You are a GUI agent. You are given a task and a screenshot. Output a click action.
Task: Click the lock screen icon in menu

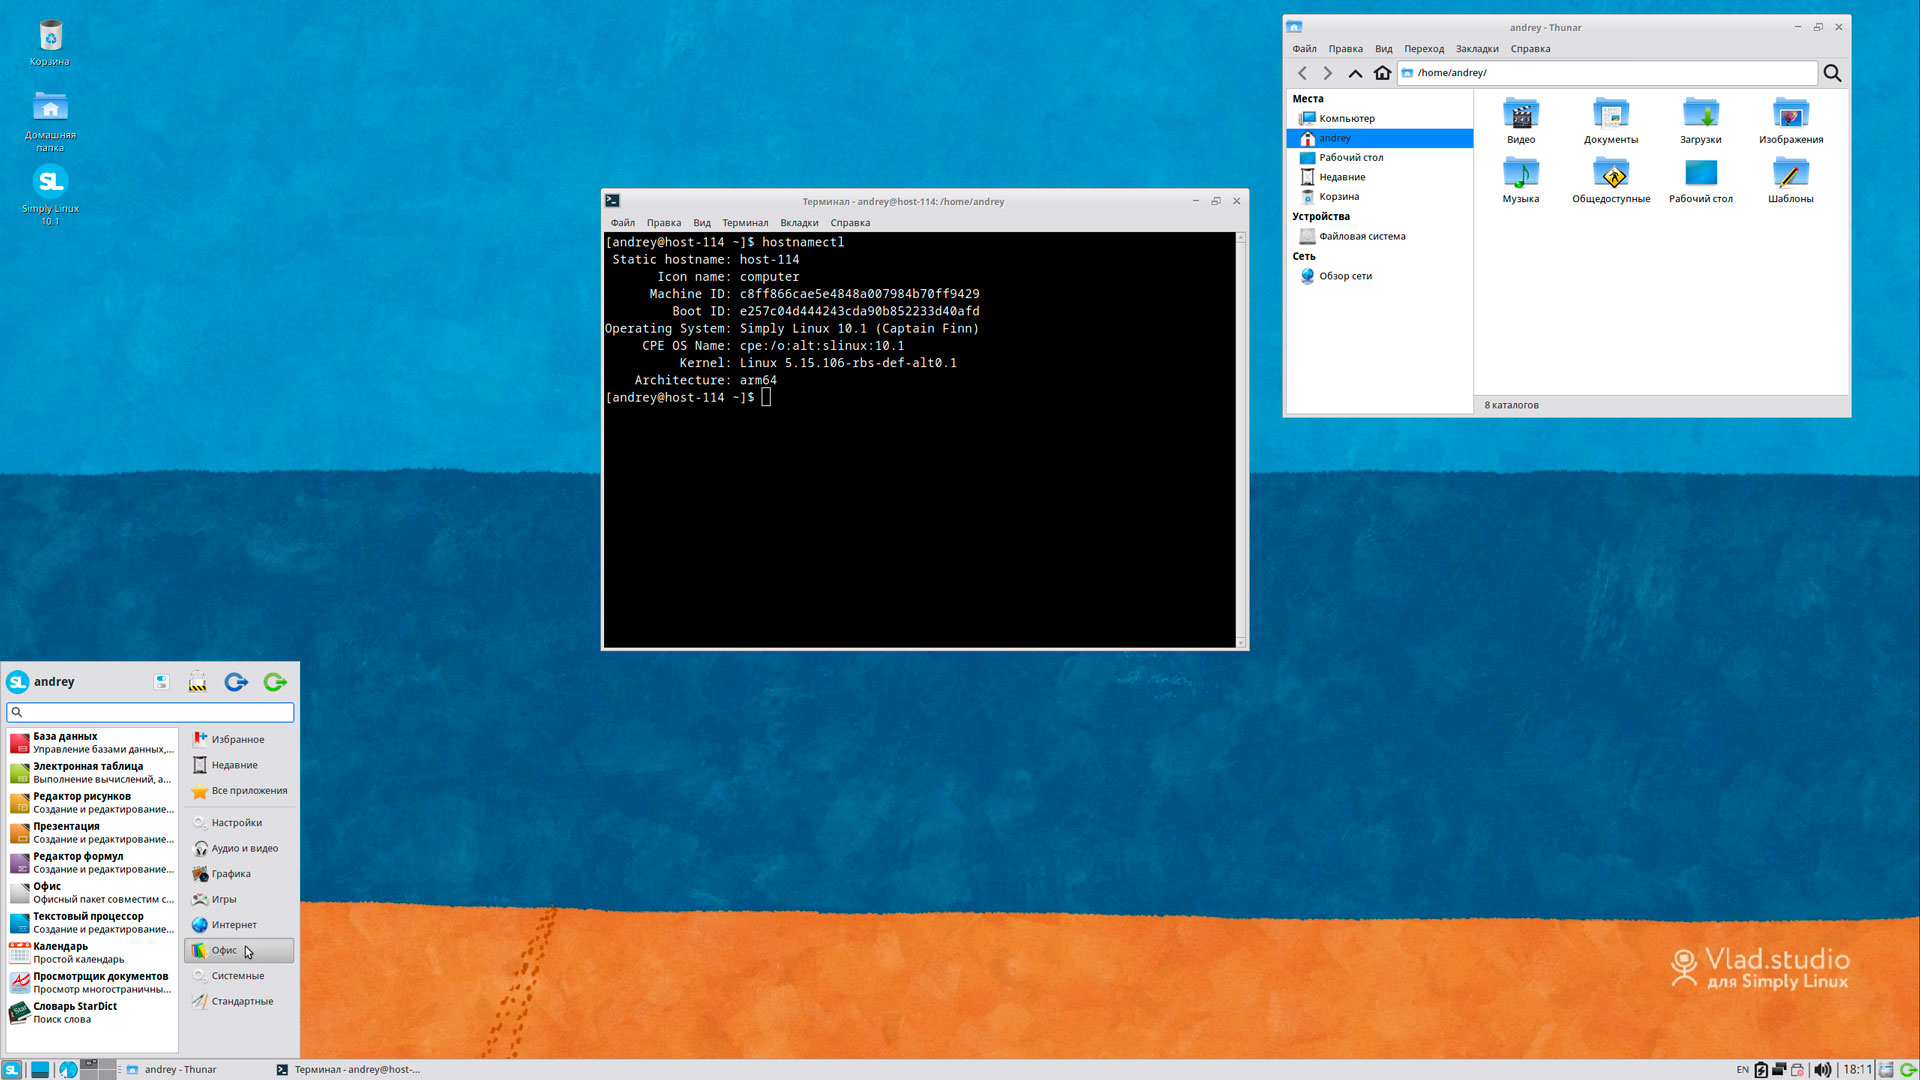(197, 682)
